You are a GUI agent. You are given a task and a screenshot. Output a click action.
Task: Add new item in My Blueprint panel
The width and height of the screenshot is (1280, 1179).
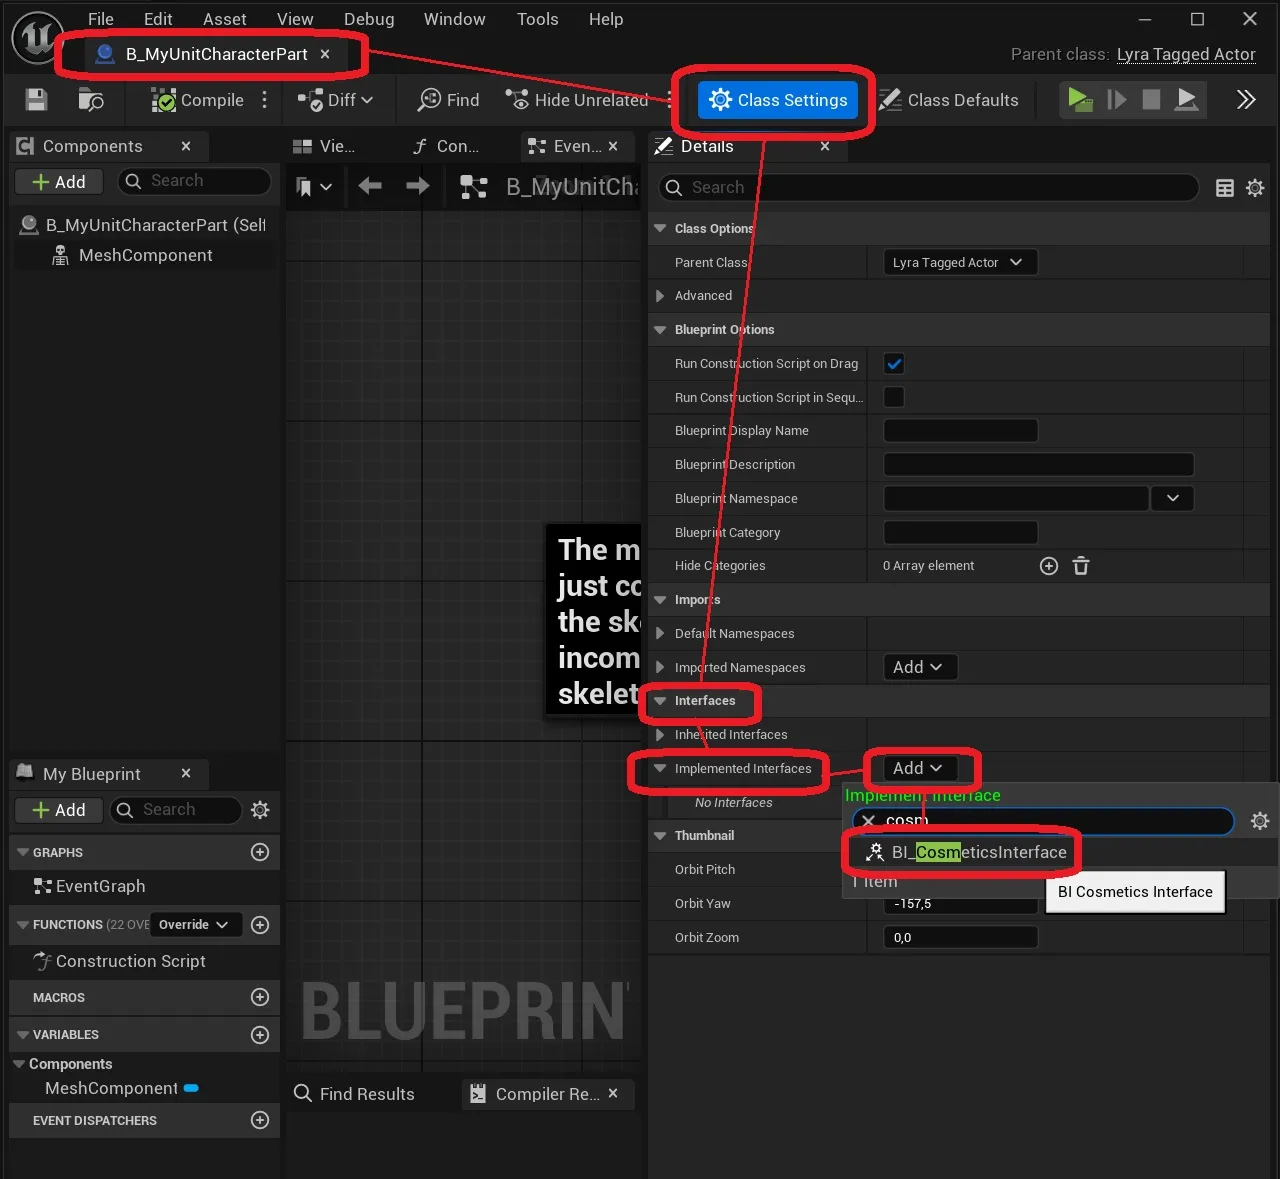tap(59, 810)
